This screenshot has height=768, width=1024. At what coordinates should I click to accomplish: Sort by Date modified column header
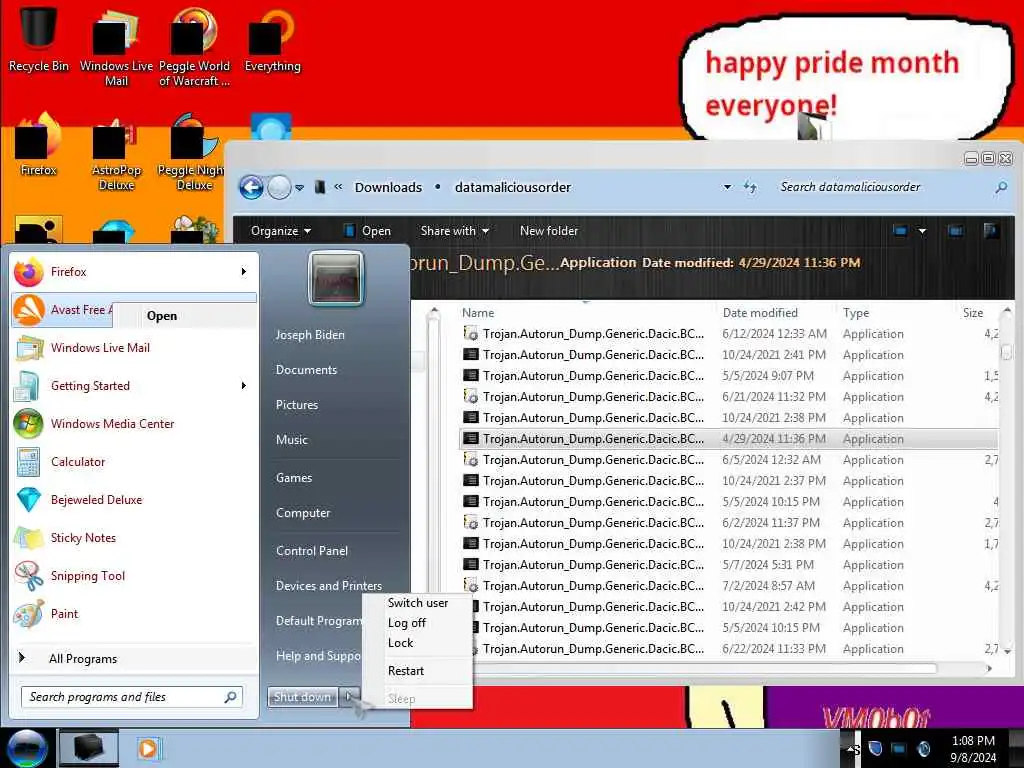coord(760,313)
